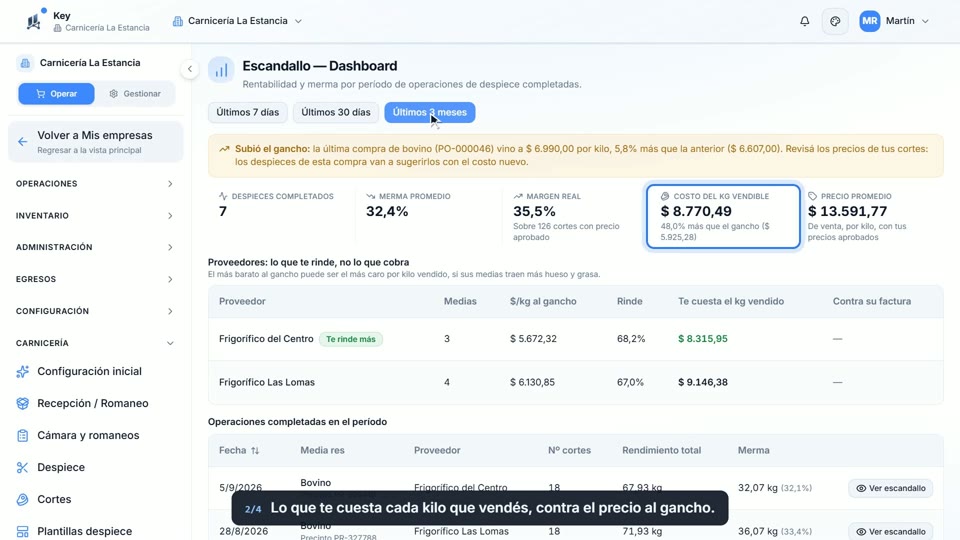The width and height of the screenshot is (960, 540).
Task: Open the theme palette icon
Action: click(x=835, y=21)
